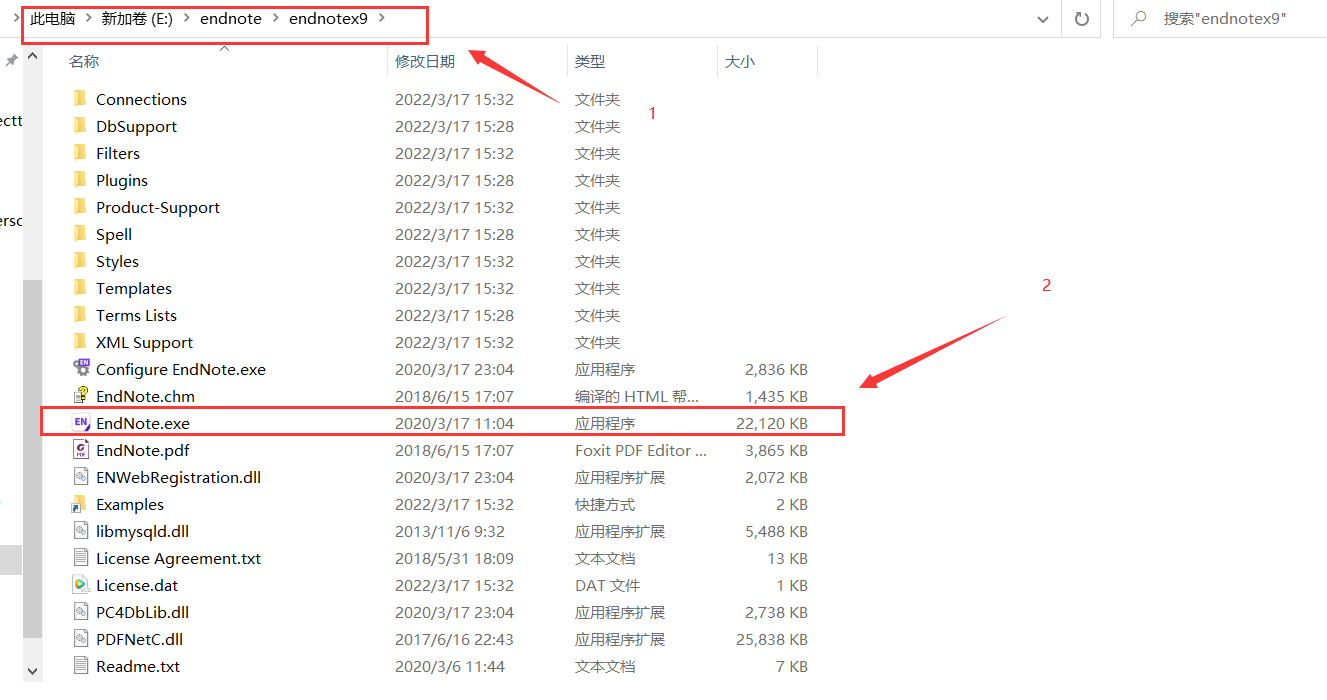This screenshot has width=1327, height=700.
Task: Select the Readme.txt file name
Action: coord(138,666)
